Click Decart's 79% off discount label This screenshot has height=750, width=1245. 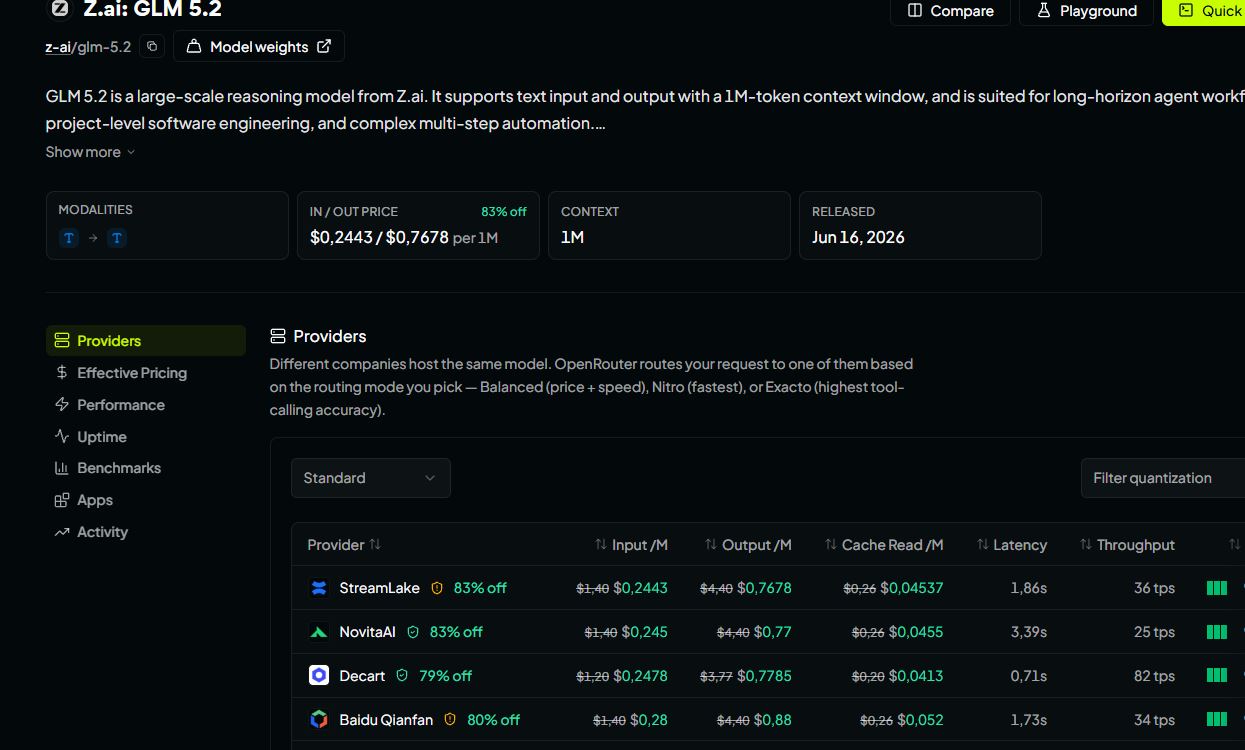(445, 676)
